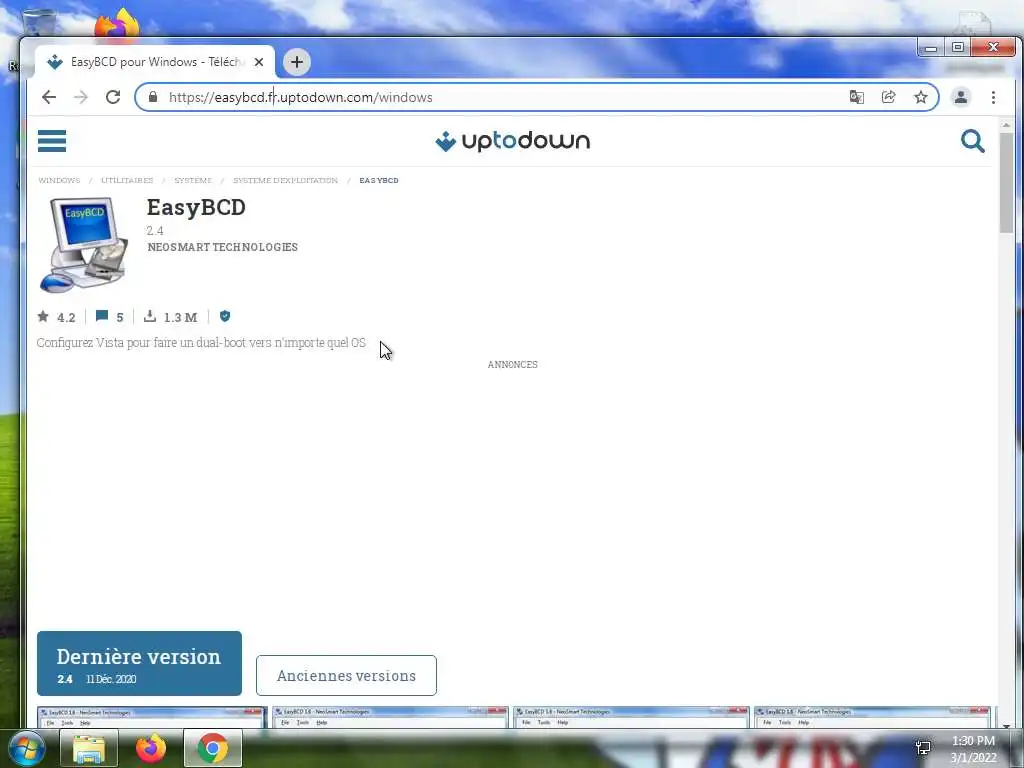Reload the page with refresh icon

[x=113, y=97]
